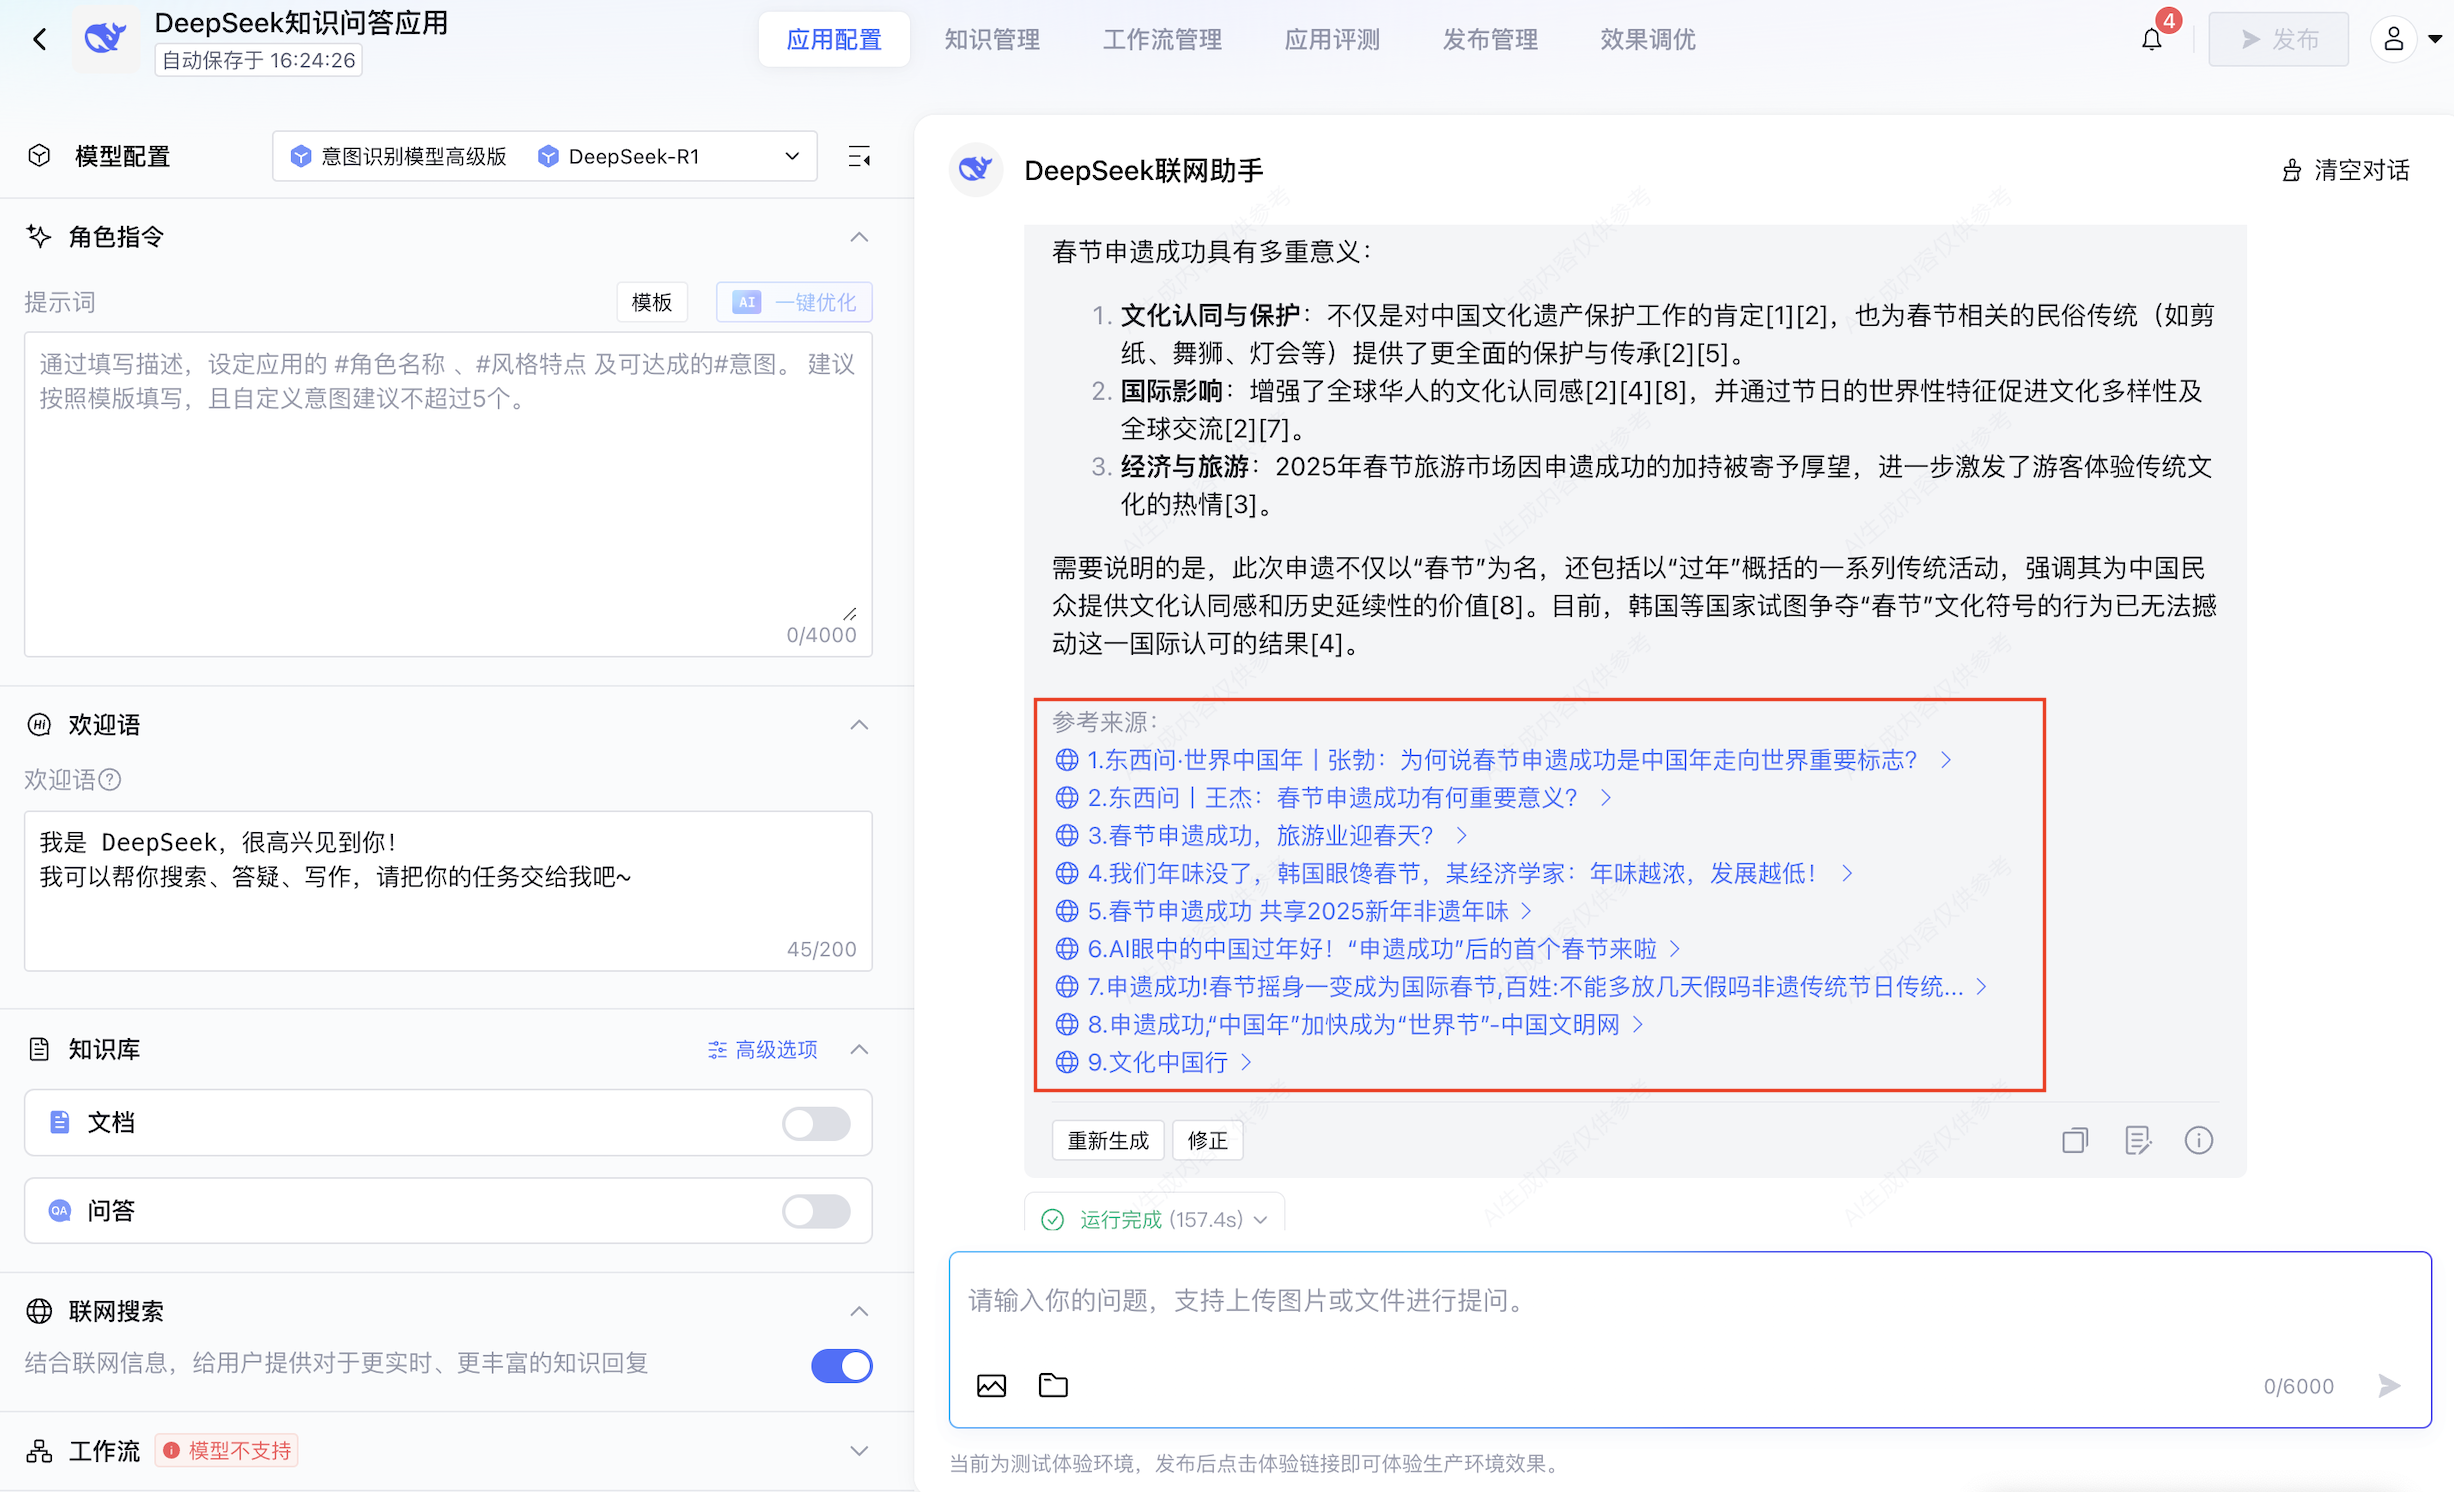Click the 发布 publish button
The width and height of the screenshot is (2454, 1492).
[x=2278, y=39]
